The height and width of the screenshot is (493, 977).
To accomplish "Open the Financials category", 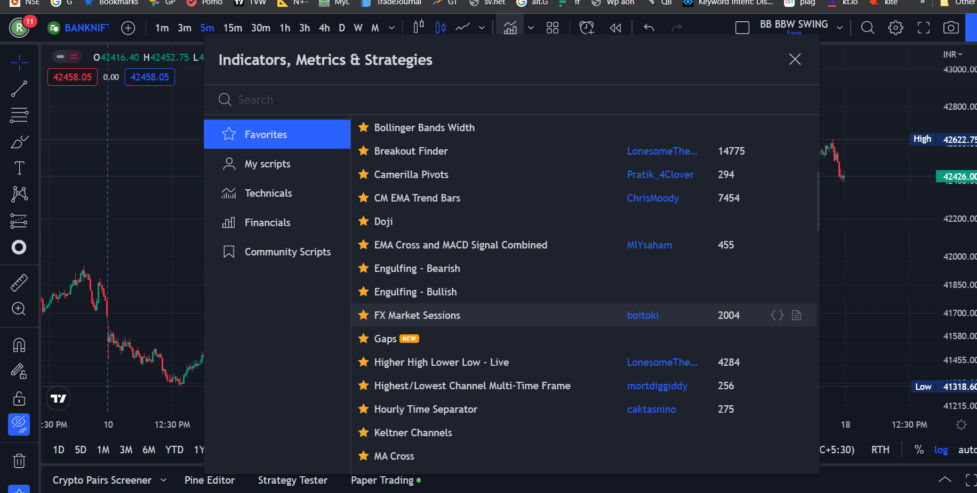I will point(277,223).
